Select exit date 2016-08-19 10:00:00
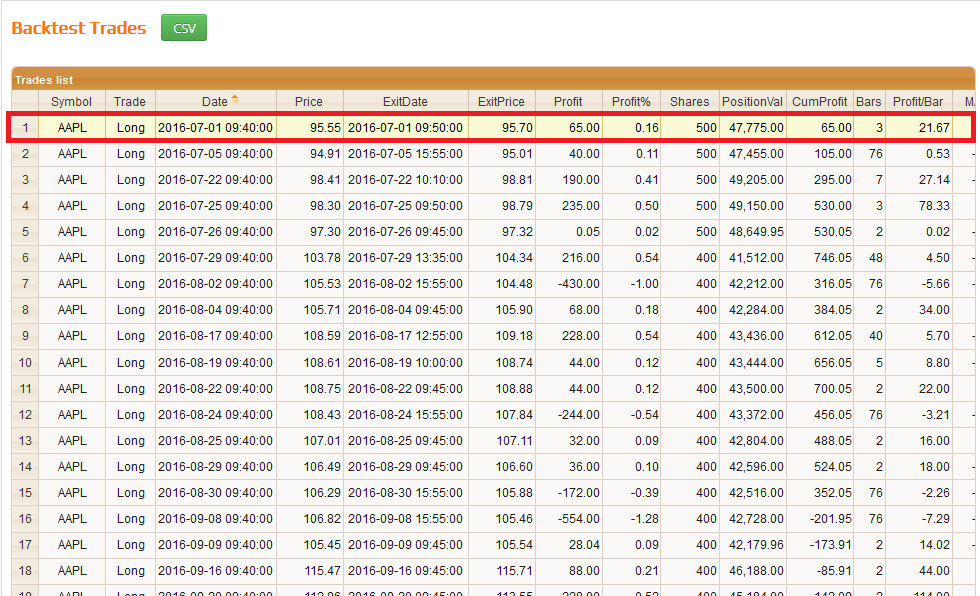 pyautogui.click(x=405, y=362)
